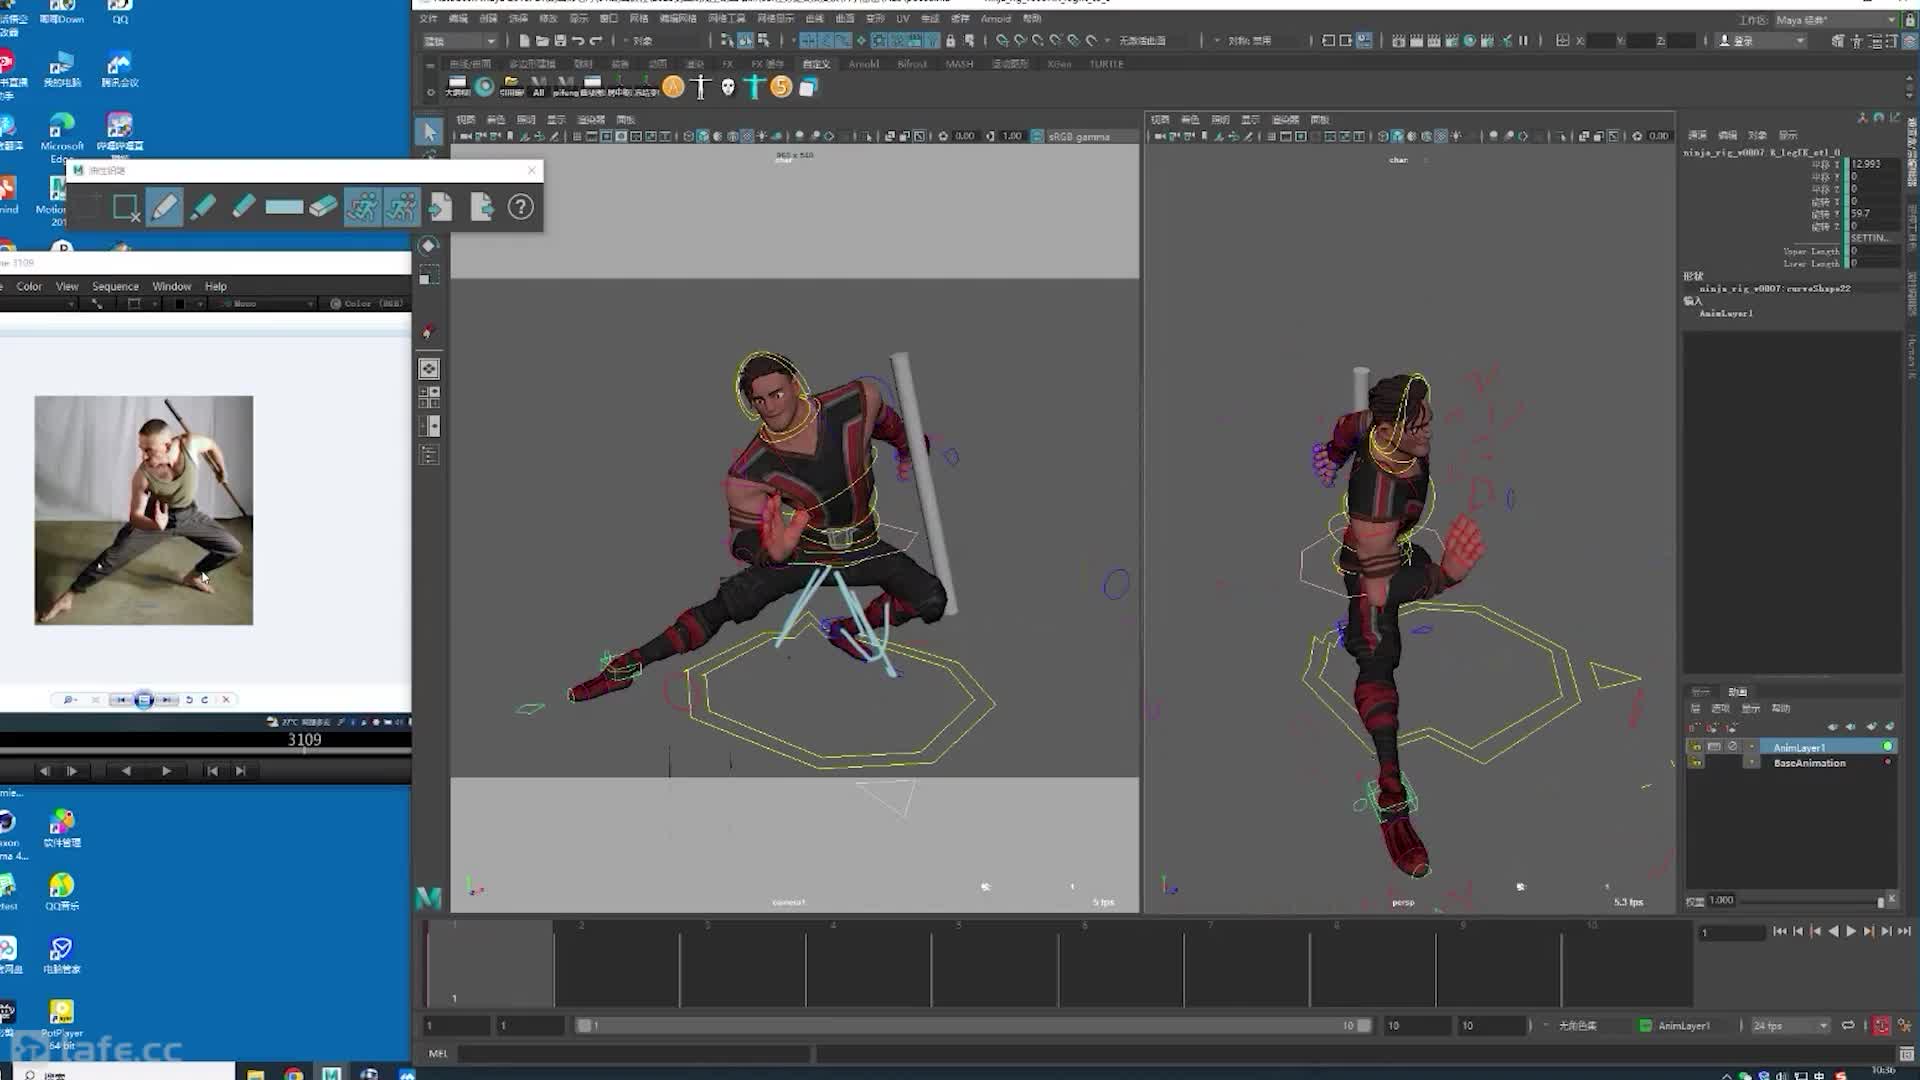Toggle the first ghosting runner icon in floating toolbar
Screen dimensions: 1920x1080
pos(362,207)
